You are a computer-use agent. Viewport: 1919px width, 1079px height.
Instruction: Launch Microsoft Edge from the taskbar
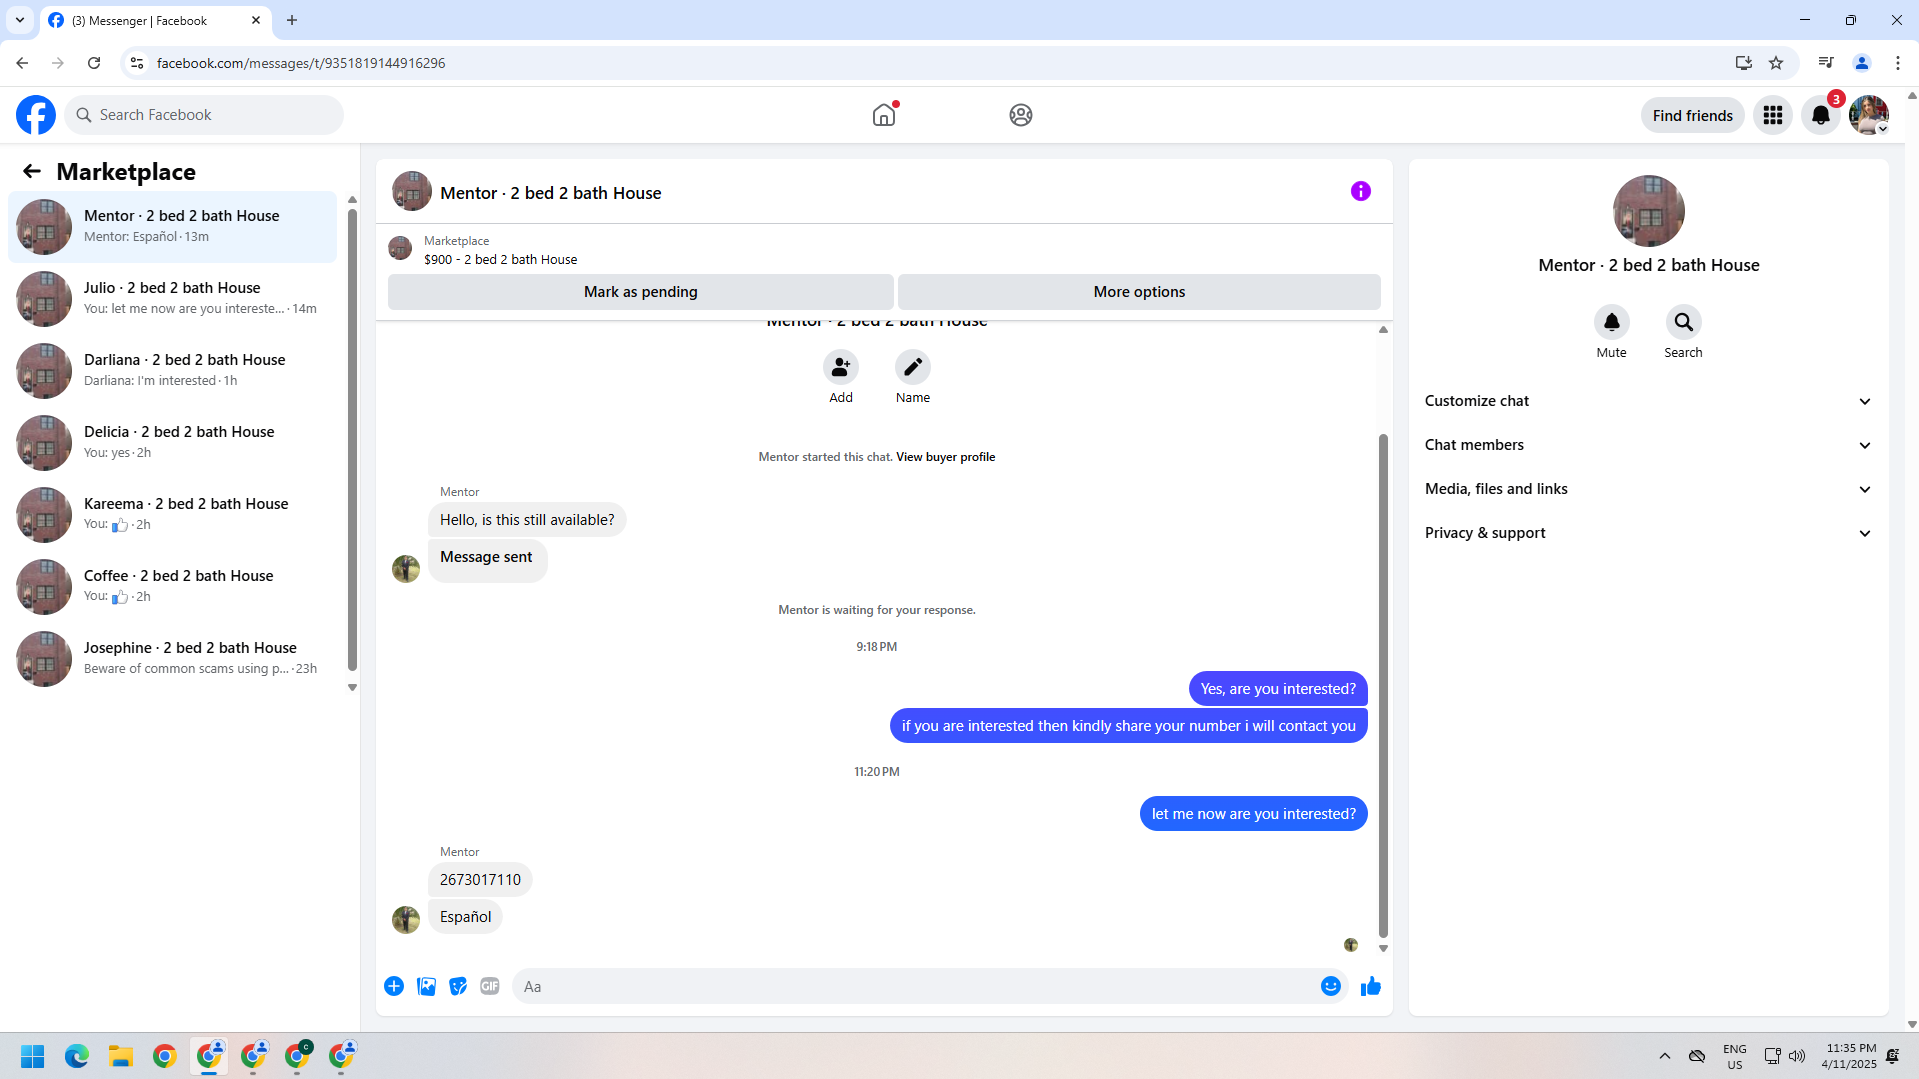[77, 1056]
